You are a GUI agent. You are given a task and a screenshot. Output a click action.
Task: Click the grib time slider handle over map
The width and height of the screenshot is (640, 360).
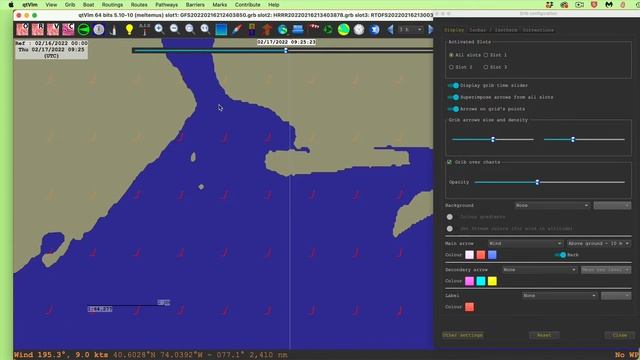coord(286,51)
